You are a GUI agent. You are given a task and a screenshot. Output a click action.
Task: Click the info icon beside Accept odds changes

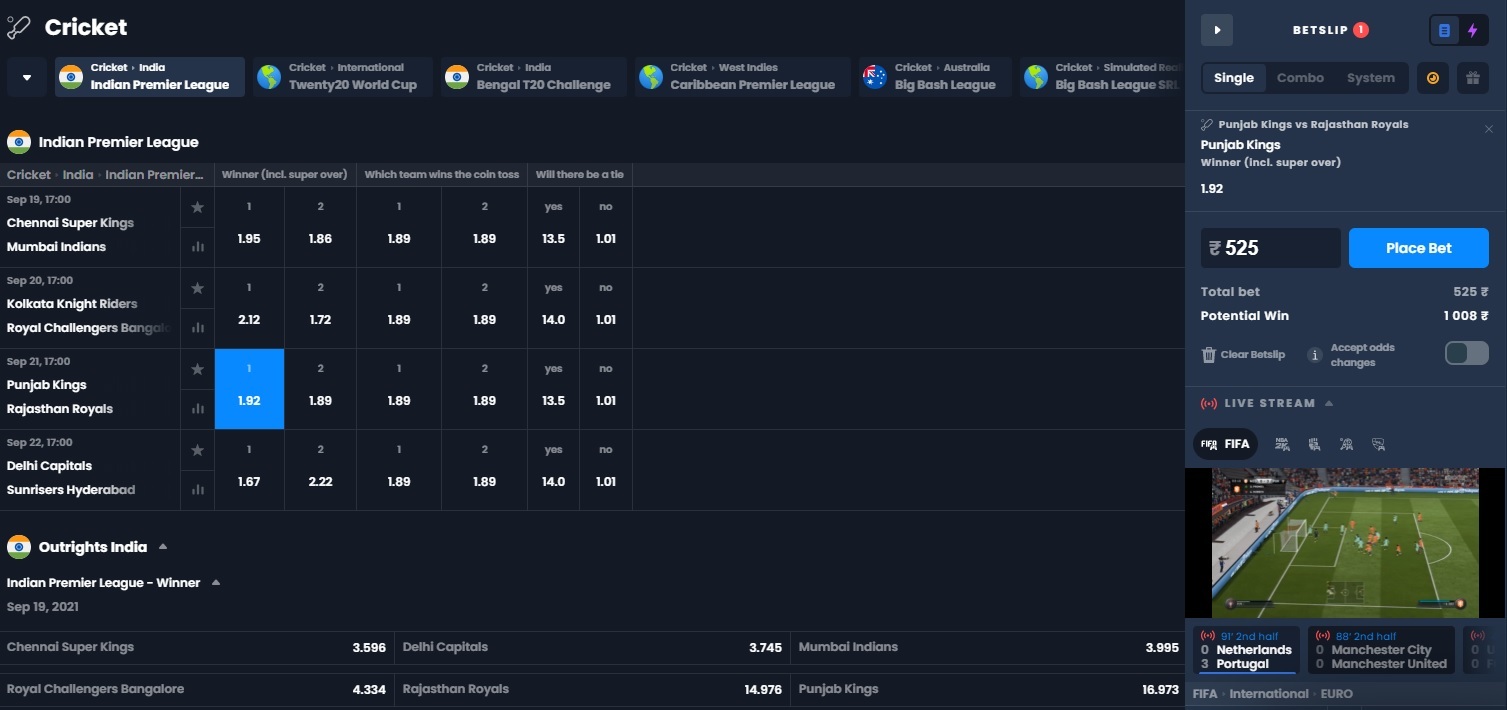pos(1314,354)
